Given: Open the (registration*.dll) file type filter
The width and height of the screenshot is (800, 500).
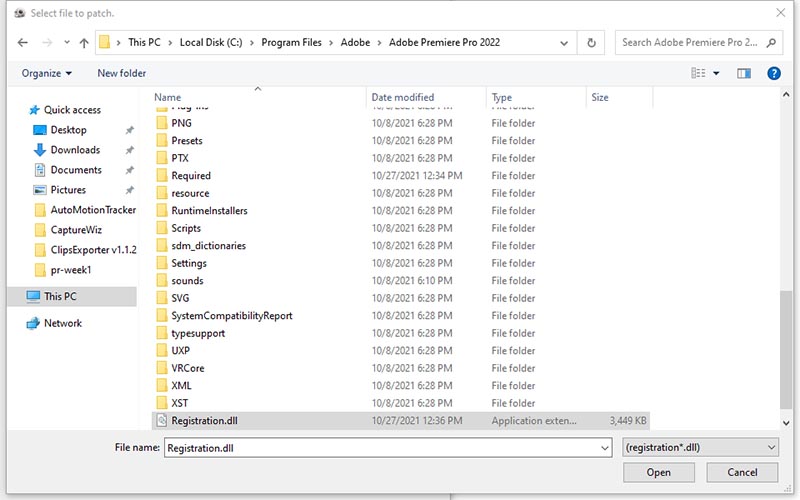Looking at the screenshot, I should pos(701,447).
